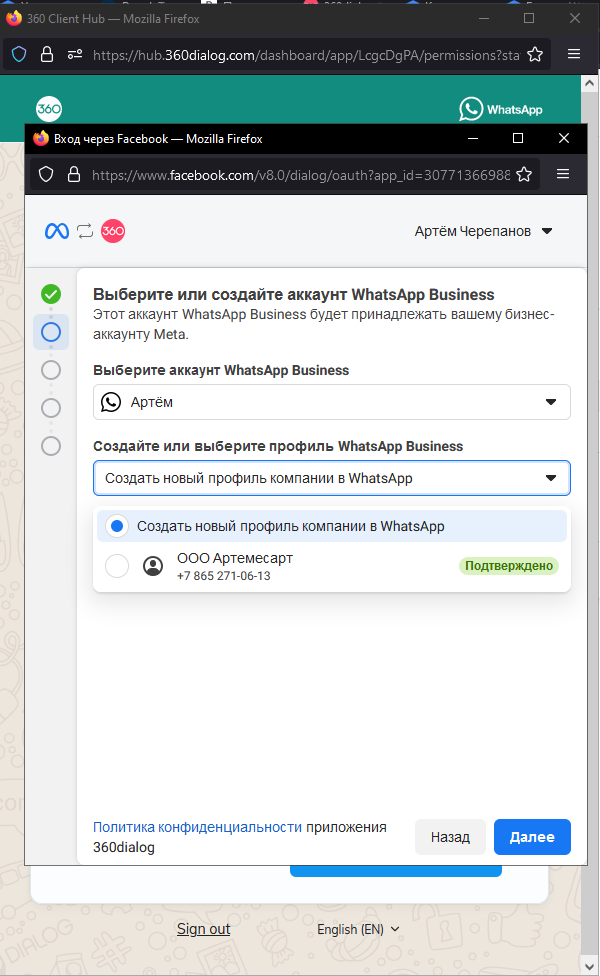
Task: Click the WhatsApp icon in the Артём account field
Action: coord(111,402)
